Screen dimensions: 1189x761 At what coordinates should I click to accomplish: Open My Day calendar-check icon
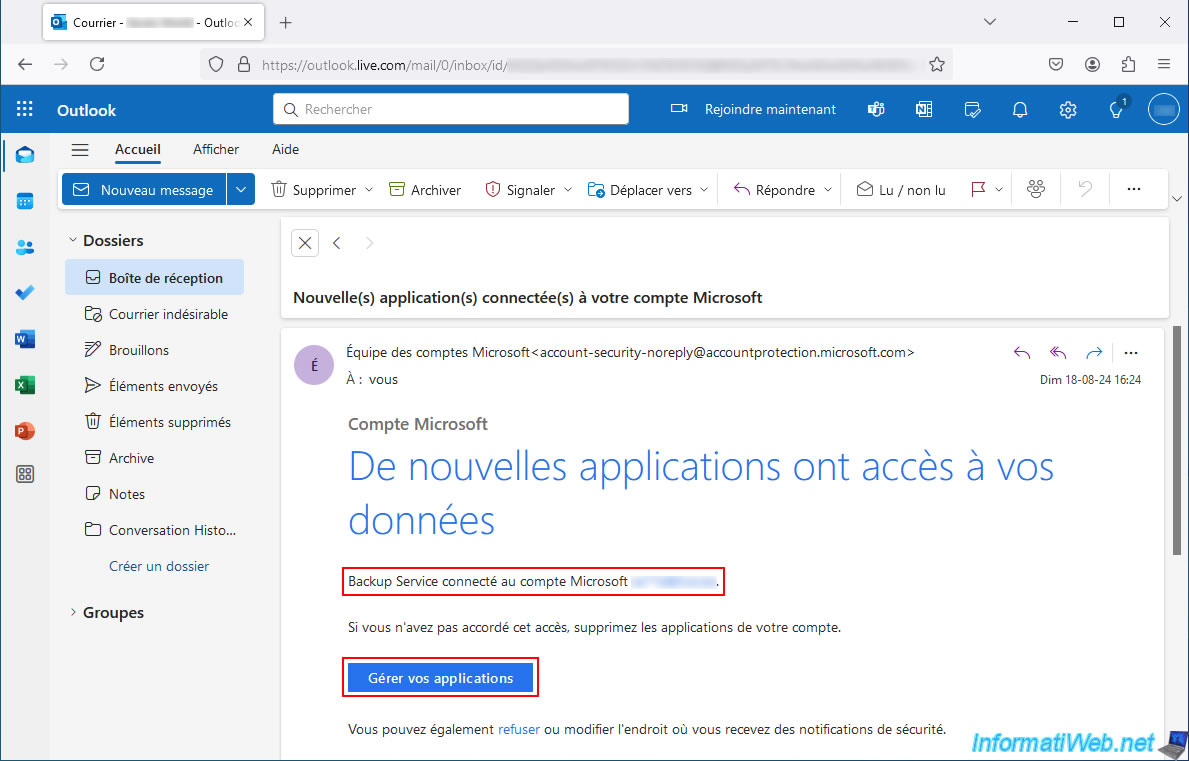tap(972, 109)
